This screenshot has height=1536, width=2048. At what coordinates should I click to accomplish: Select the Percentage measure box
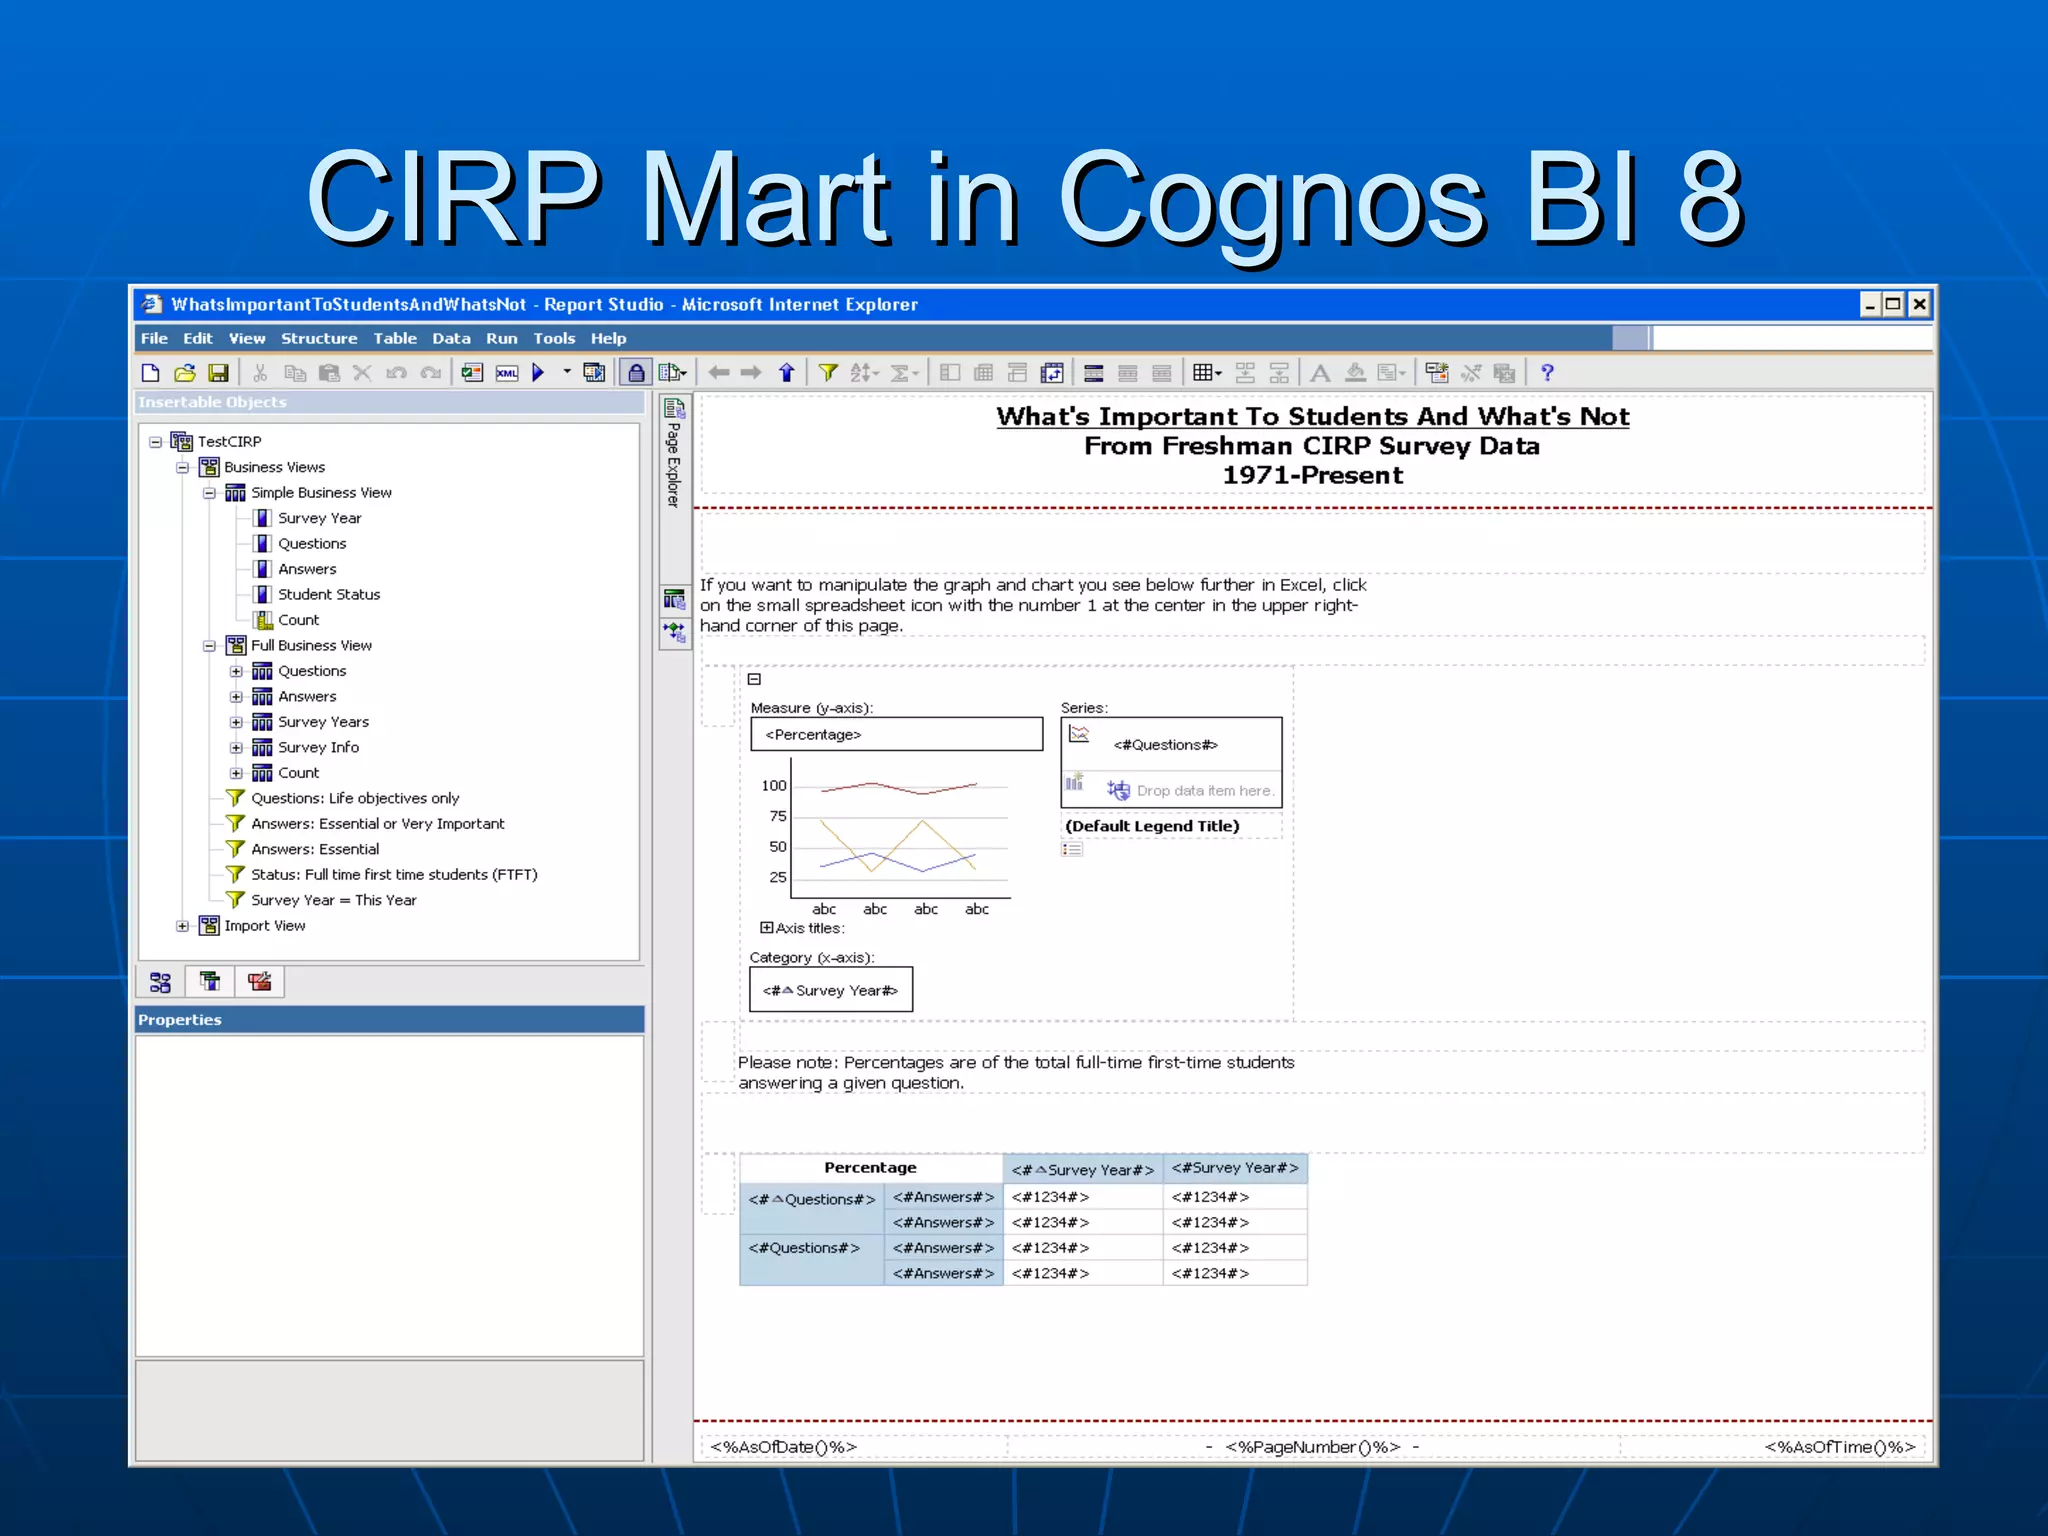click(896, 734)
